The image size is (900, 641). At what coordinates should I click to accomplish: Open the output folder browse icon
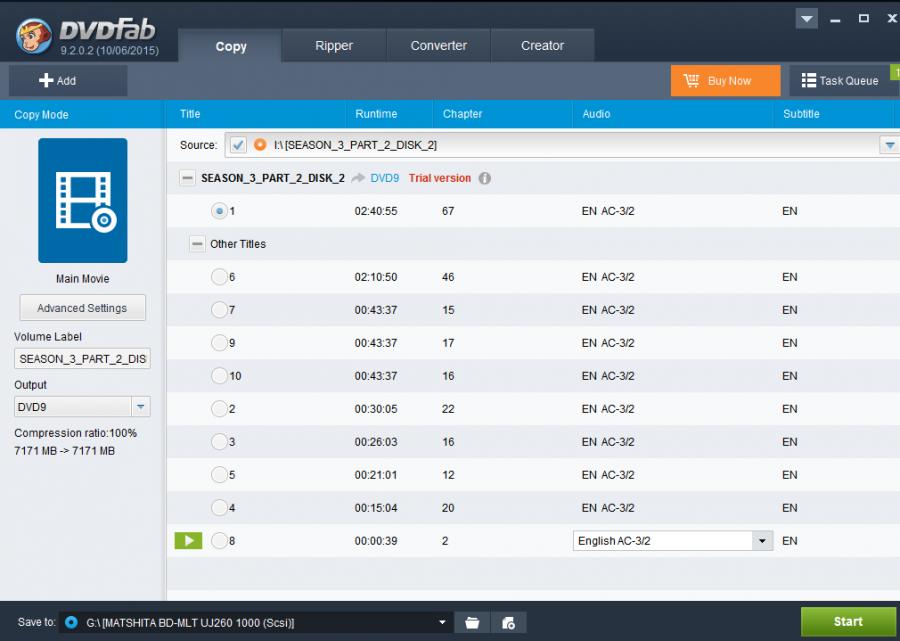472,623
